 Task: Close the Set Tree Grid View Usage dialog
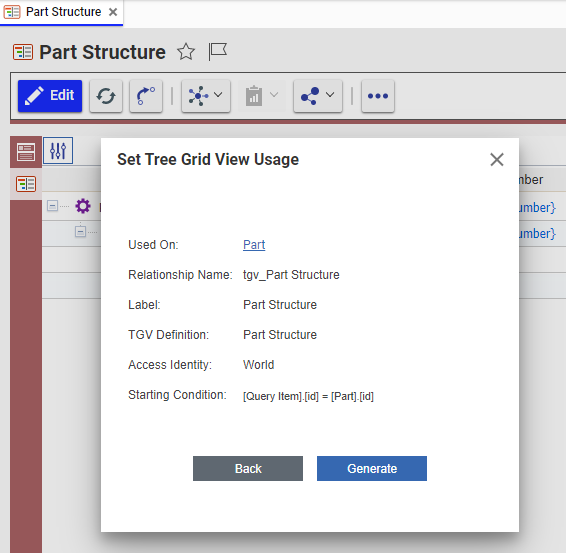pyautogui.click(x=497, y=159)
